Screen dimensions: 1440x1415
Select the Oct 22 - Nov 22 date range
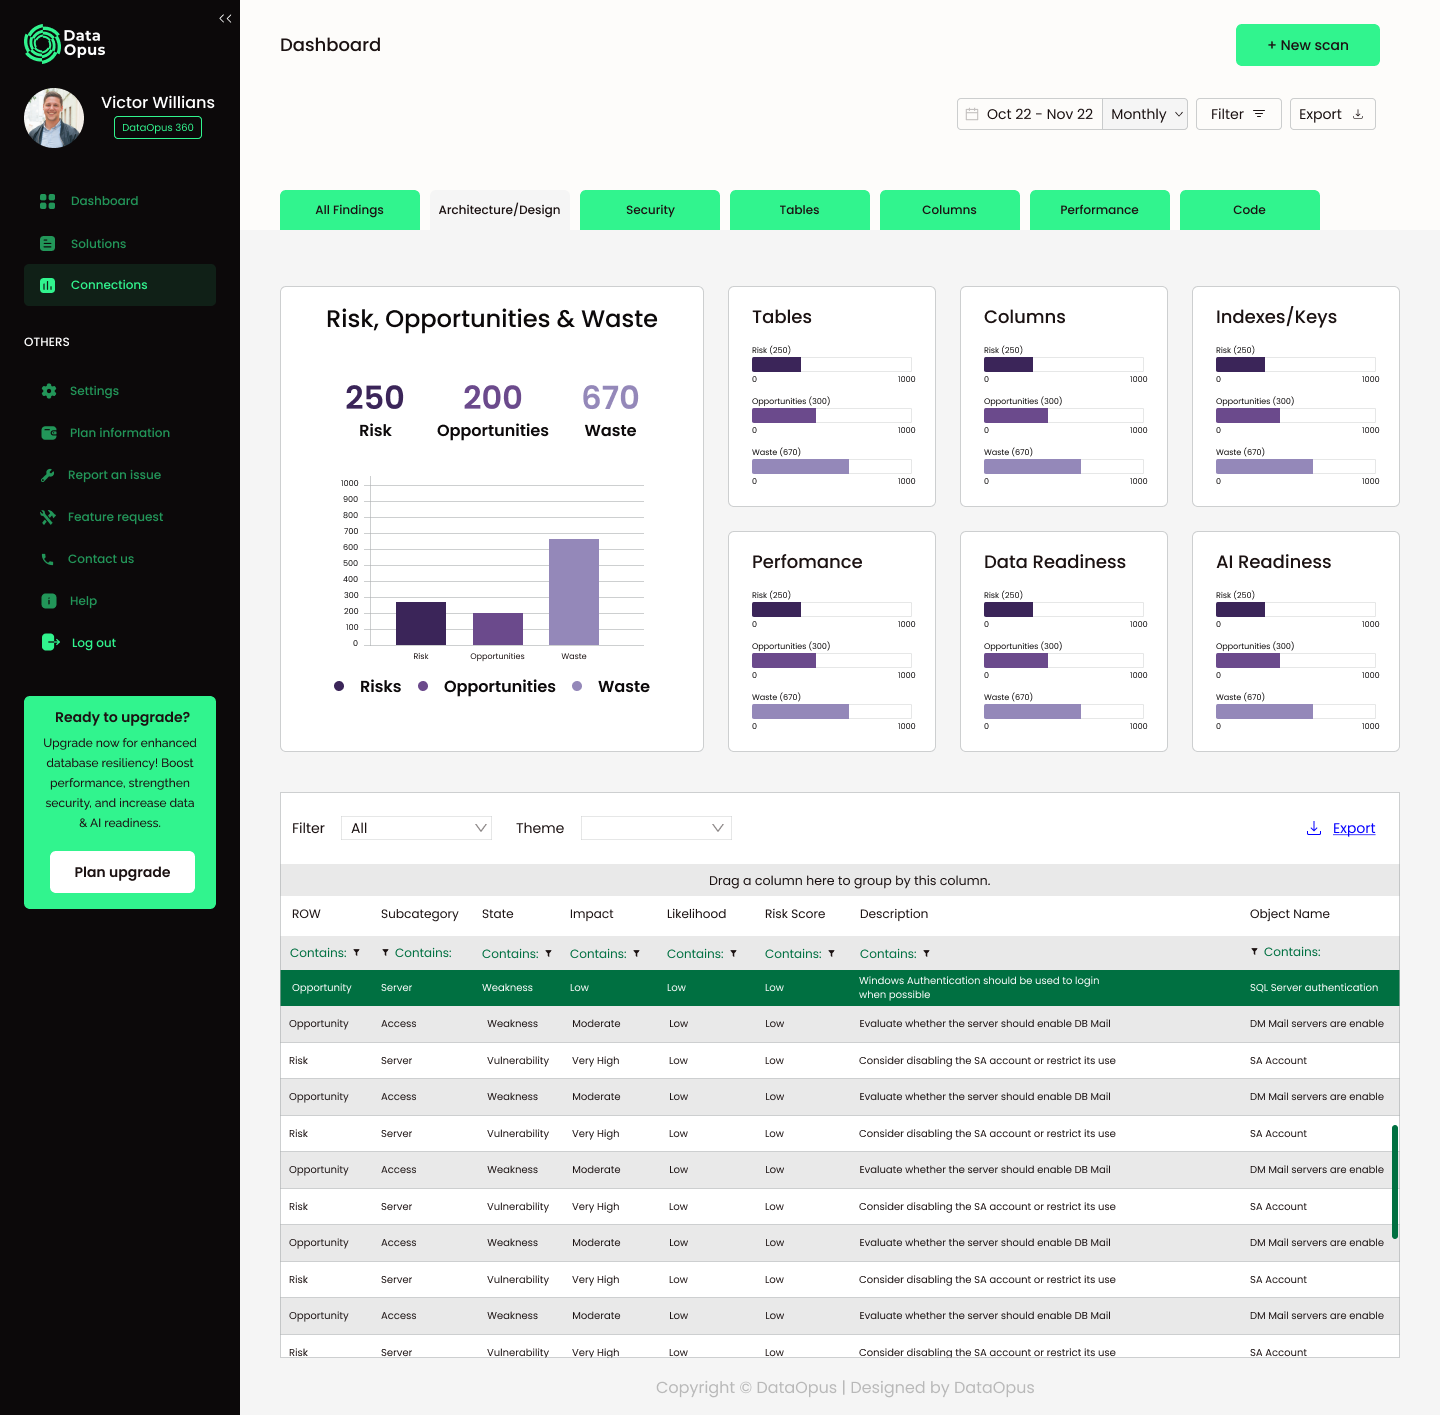tap(1030, 114)
